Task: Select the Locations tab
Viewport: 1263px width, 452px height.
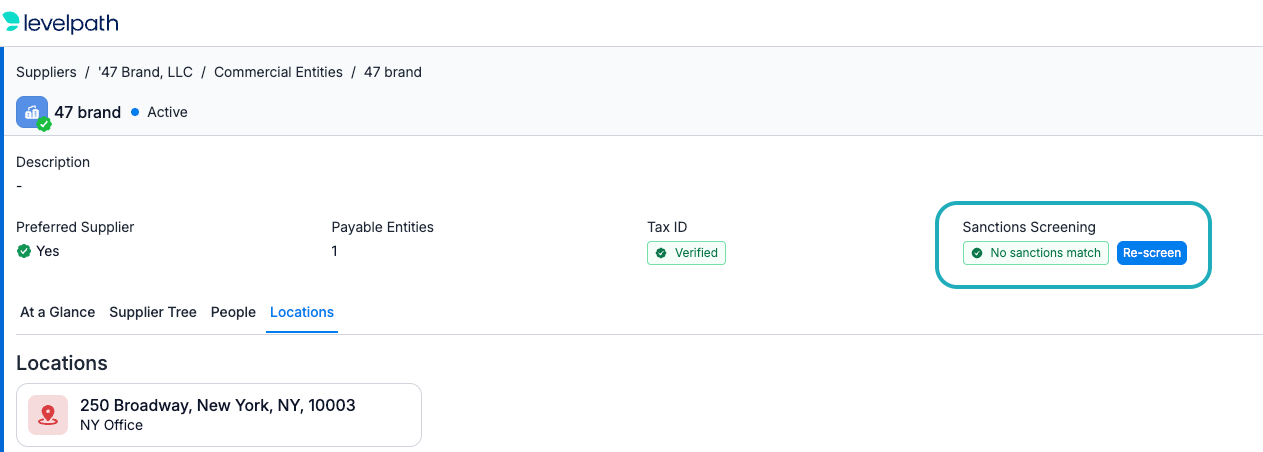Action: pyautogui.click(x=302, y=312)
